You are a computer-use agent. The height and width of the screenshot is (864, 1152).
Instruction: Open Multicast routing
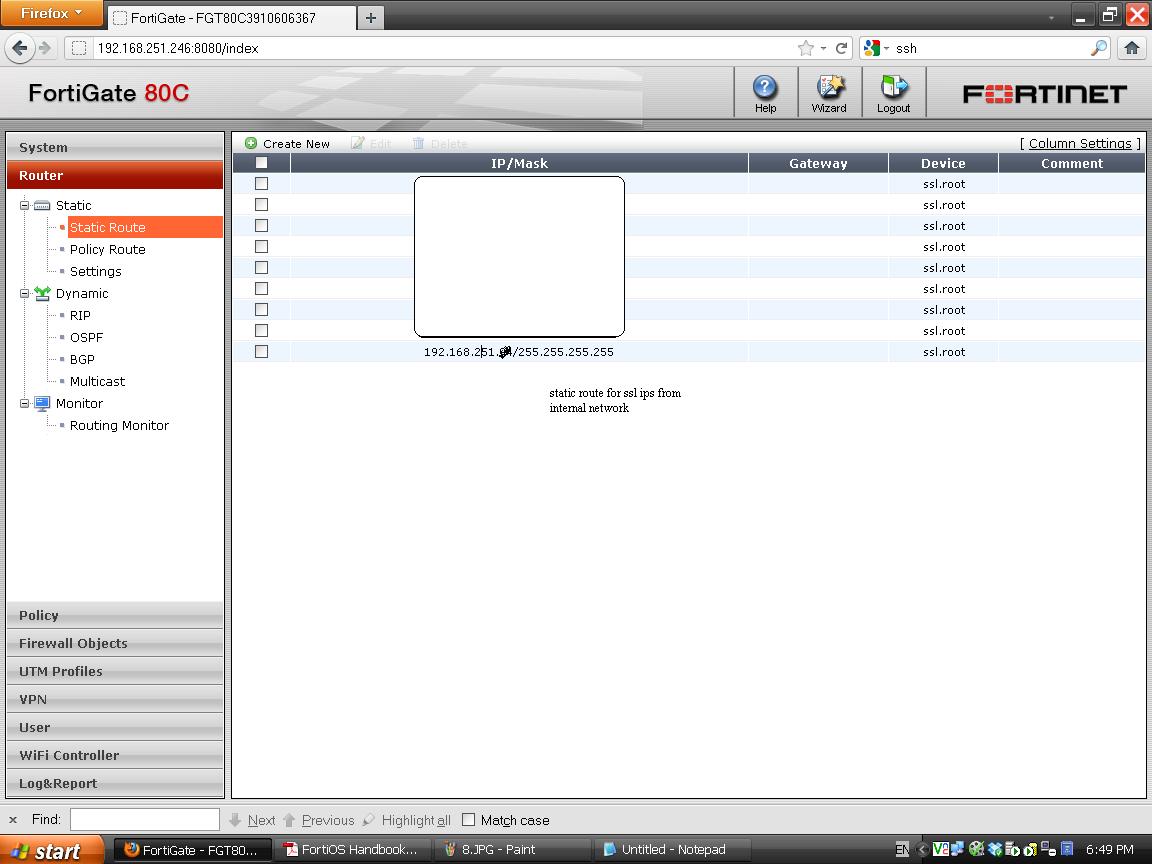97,381
